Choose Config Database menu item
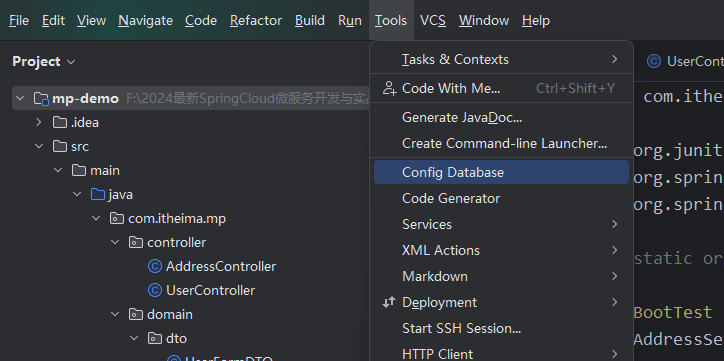The width and height of the screenshot is (724, 361). click(x=501, y=172)
